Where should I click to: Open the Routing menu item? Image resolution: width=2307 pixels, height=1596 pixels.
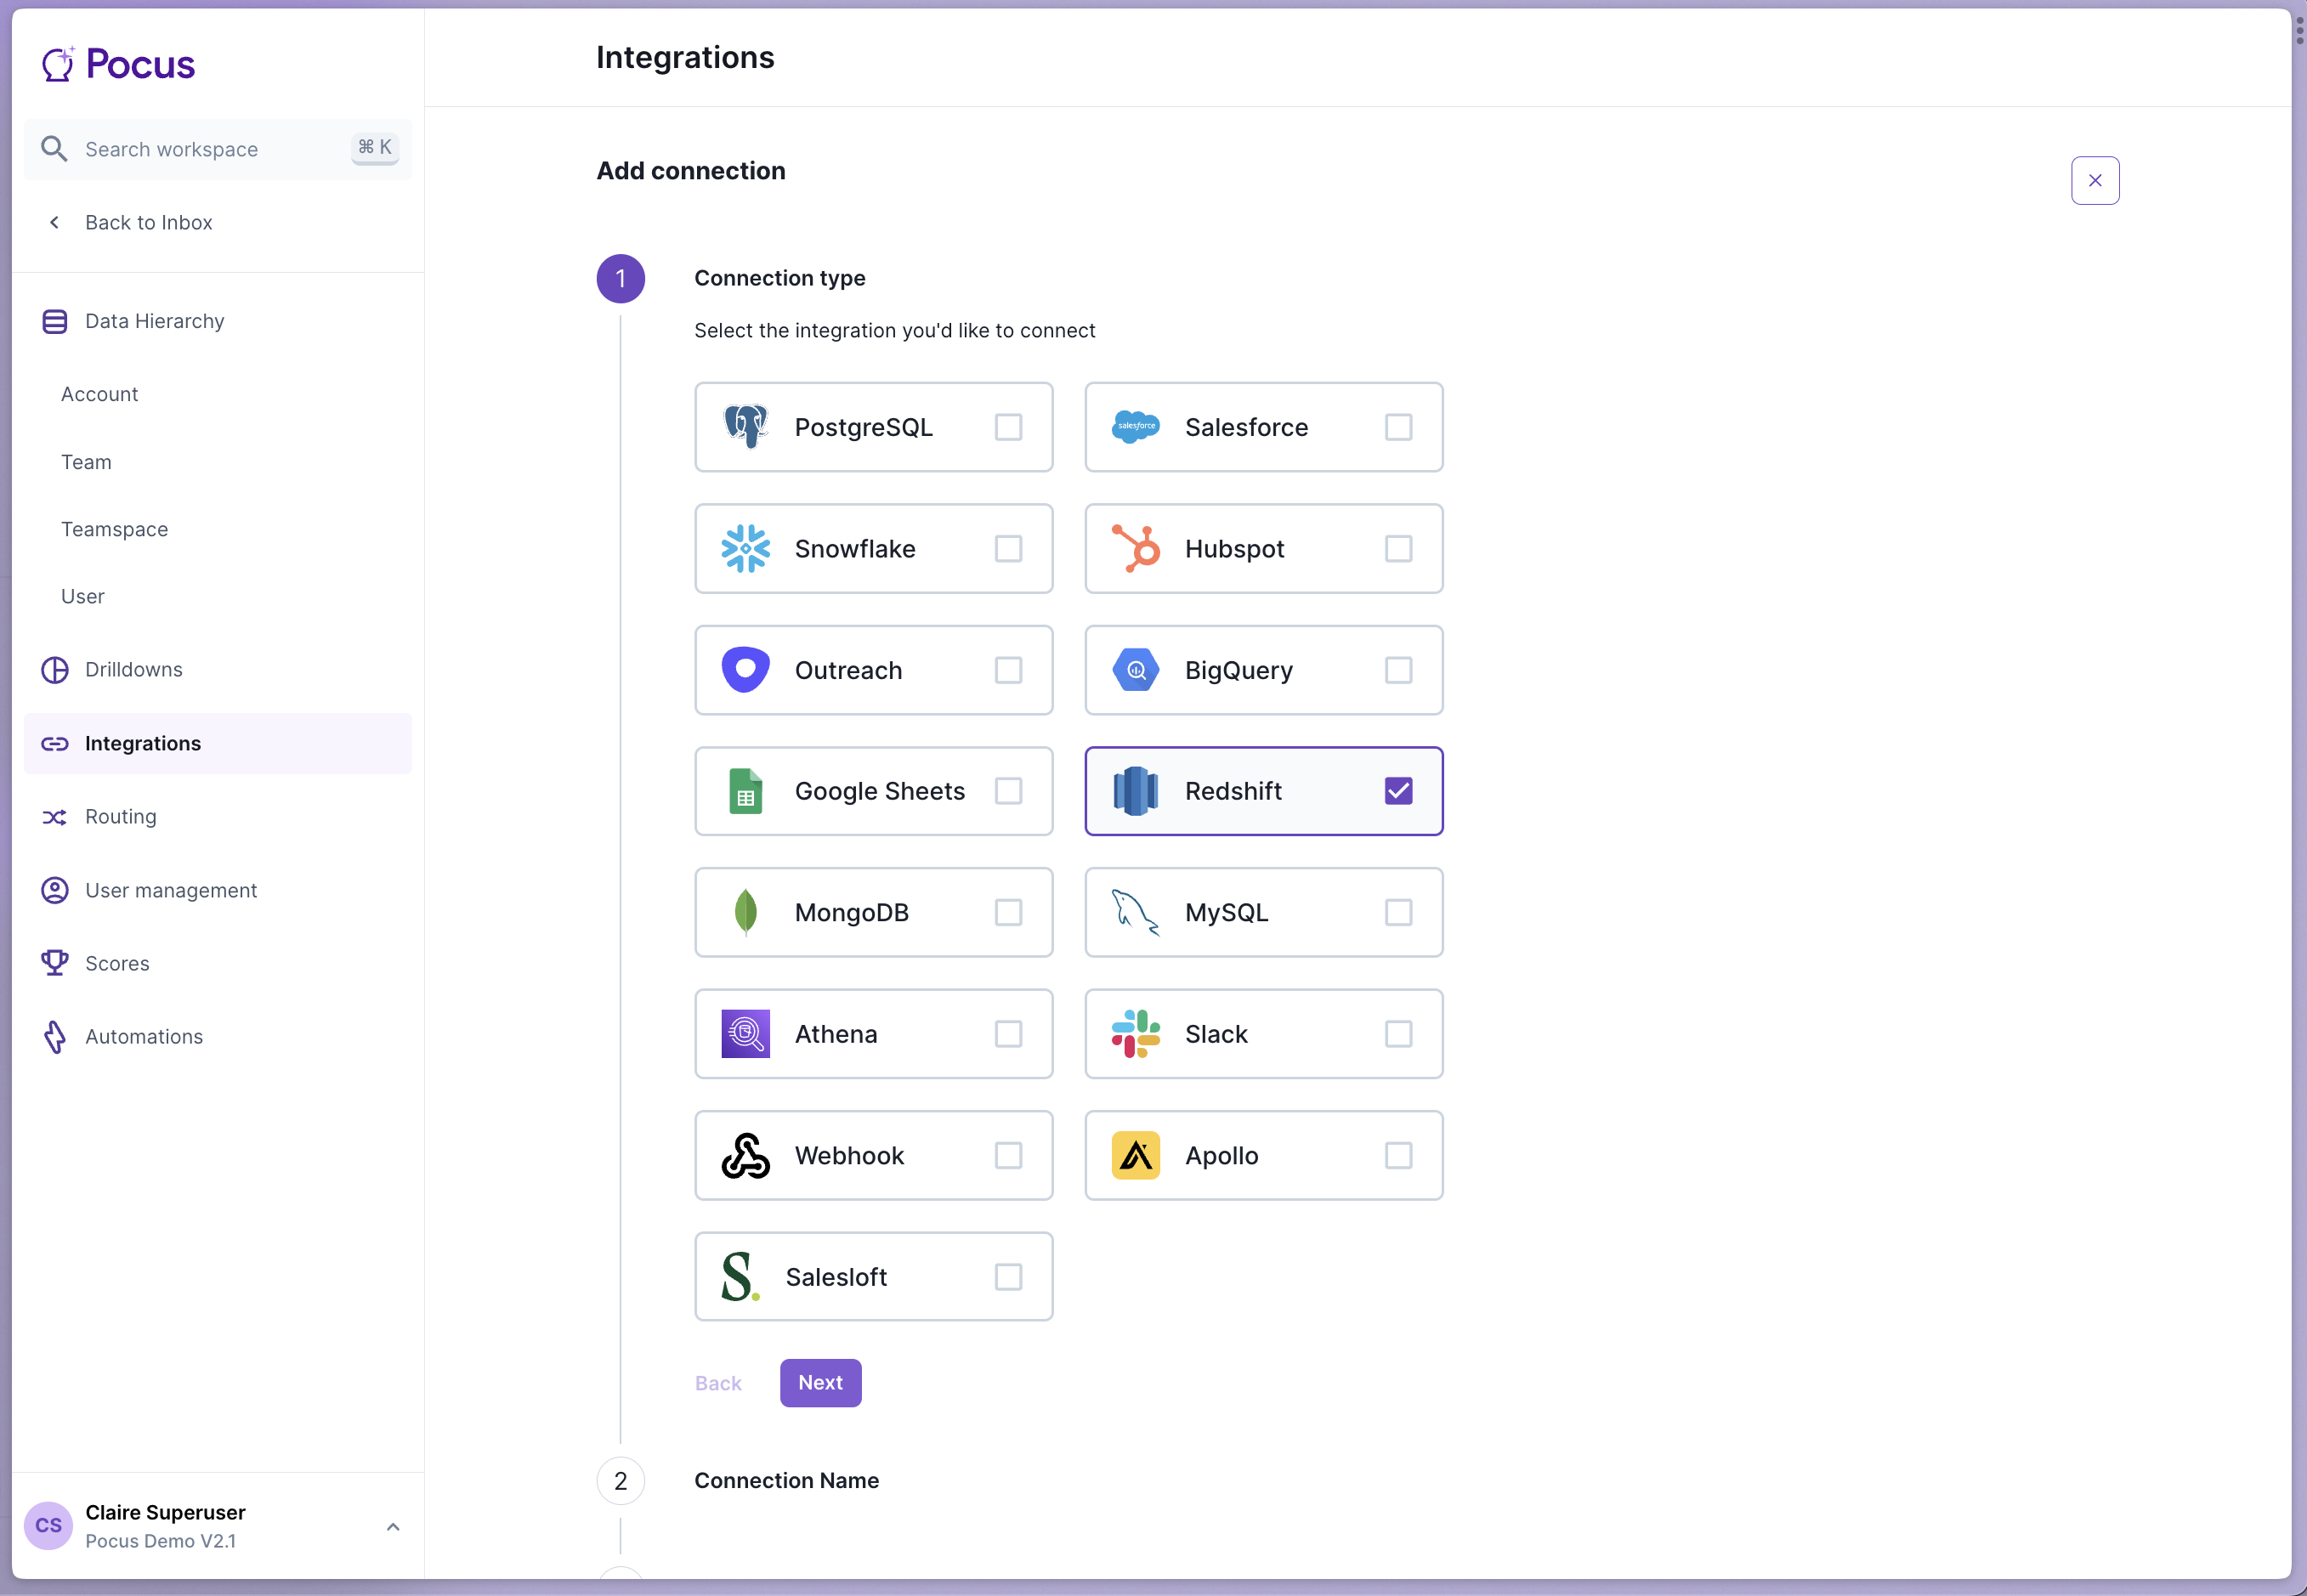(120, 817)
